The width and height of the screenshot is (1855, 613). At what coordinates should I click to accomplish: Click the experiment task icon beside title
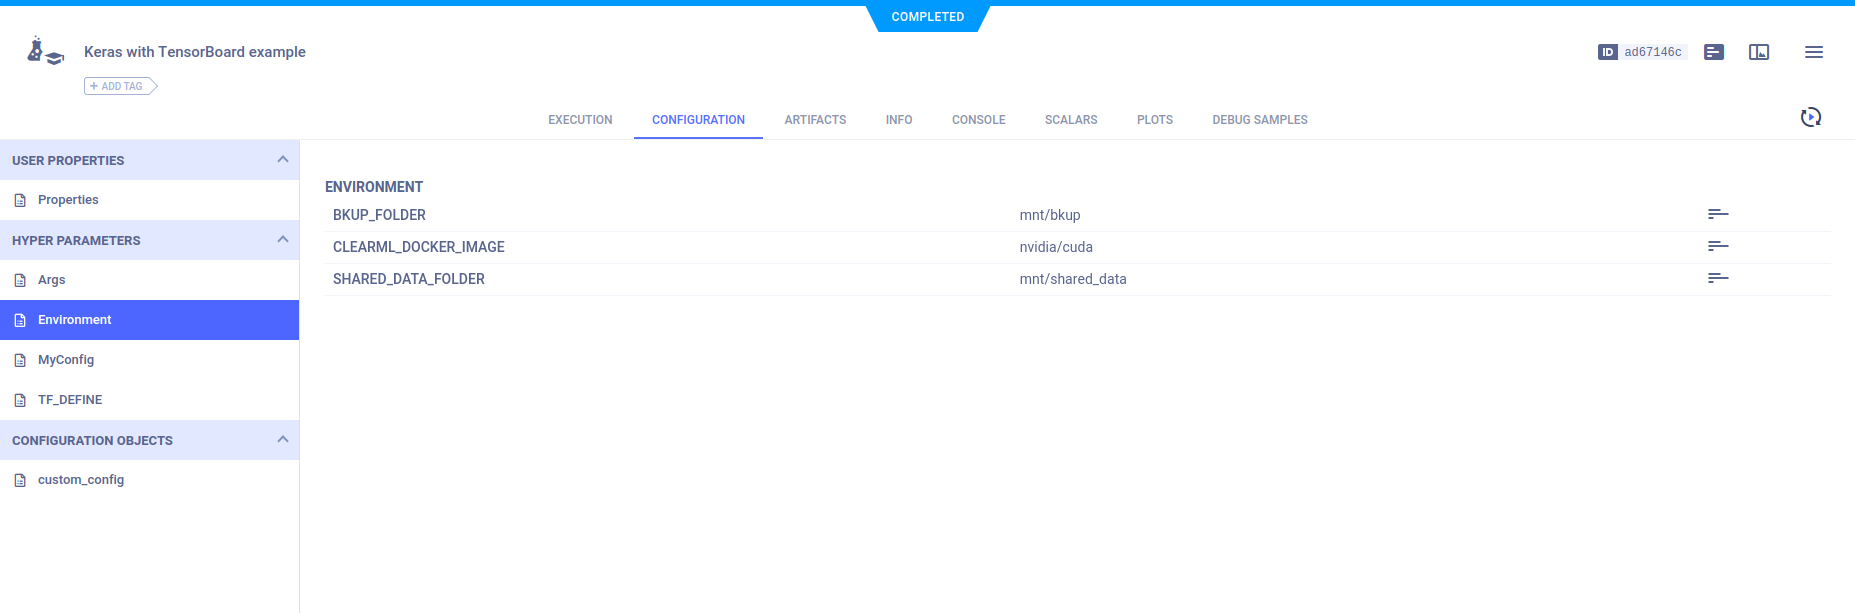(44, 52)
